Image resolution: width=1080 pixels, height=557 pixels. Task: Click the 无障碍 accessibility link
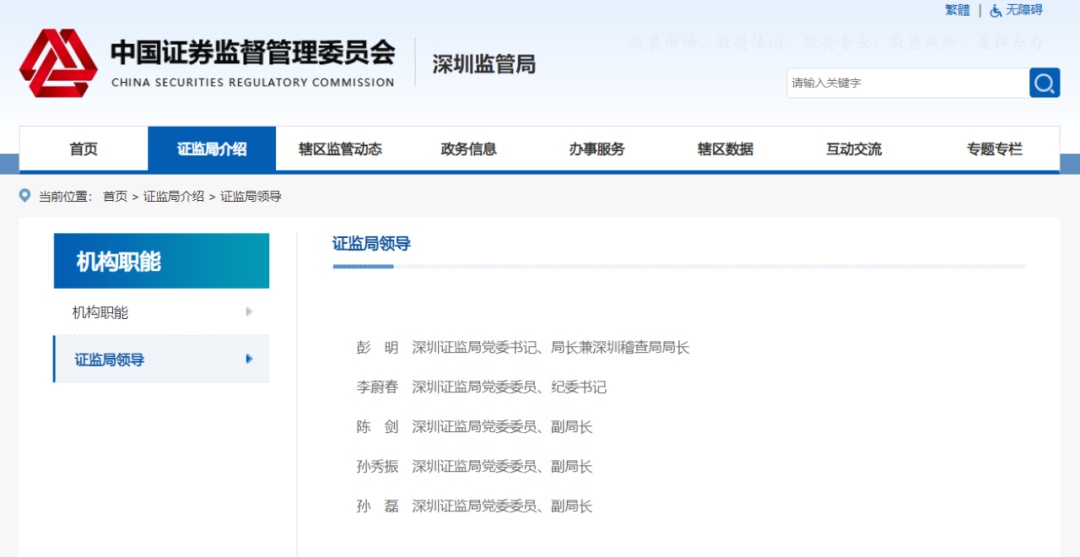tap(1024, 10)
